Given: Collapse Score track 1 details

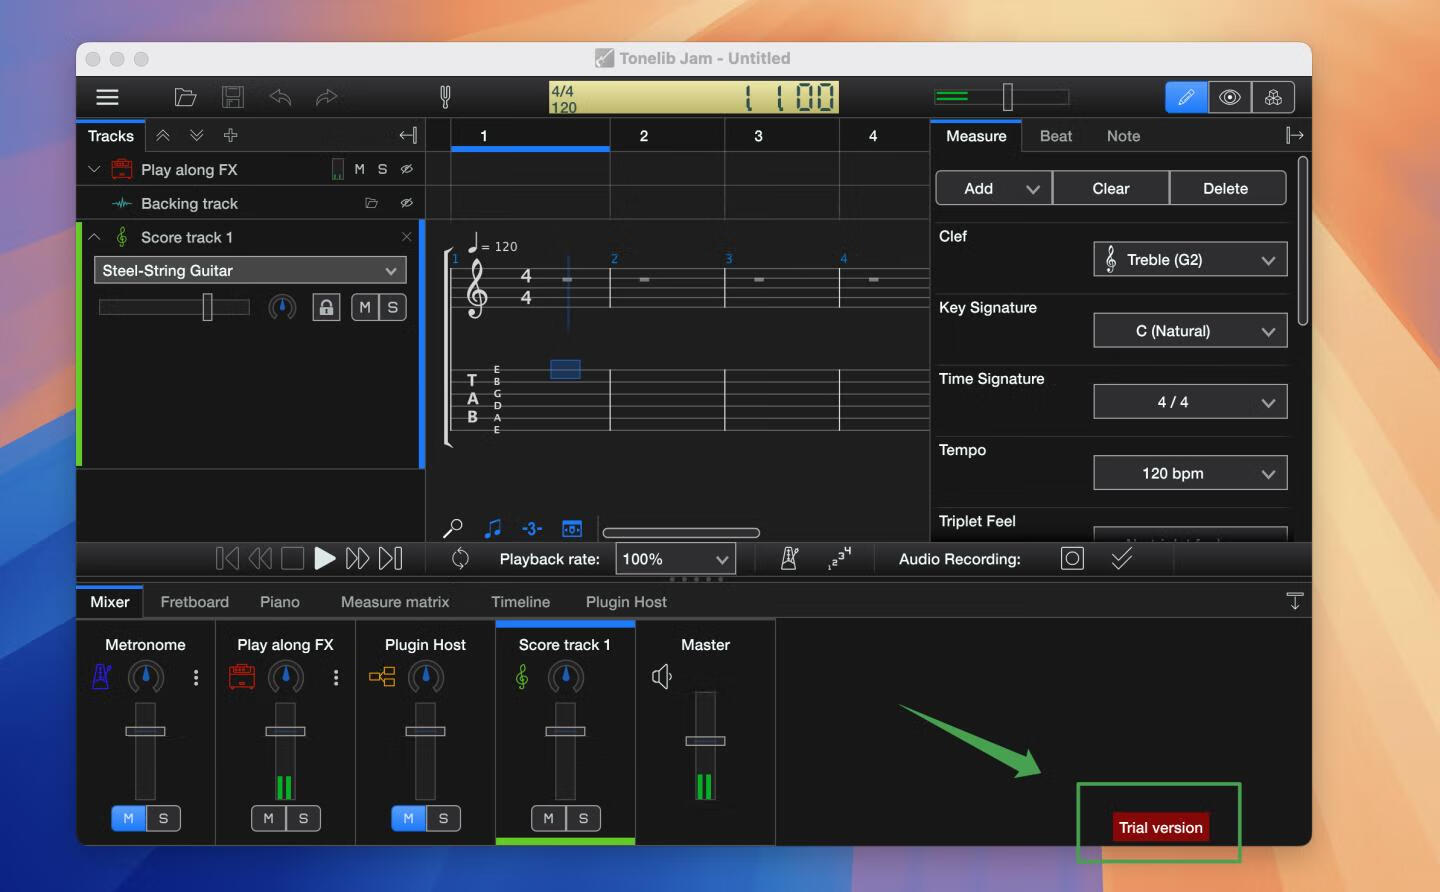Looking at the screenshot, I should pos(95,237).
